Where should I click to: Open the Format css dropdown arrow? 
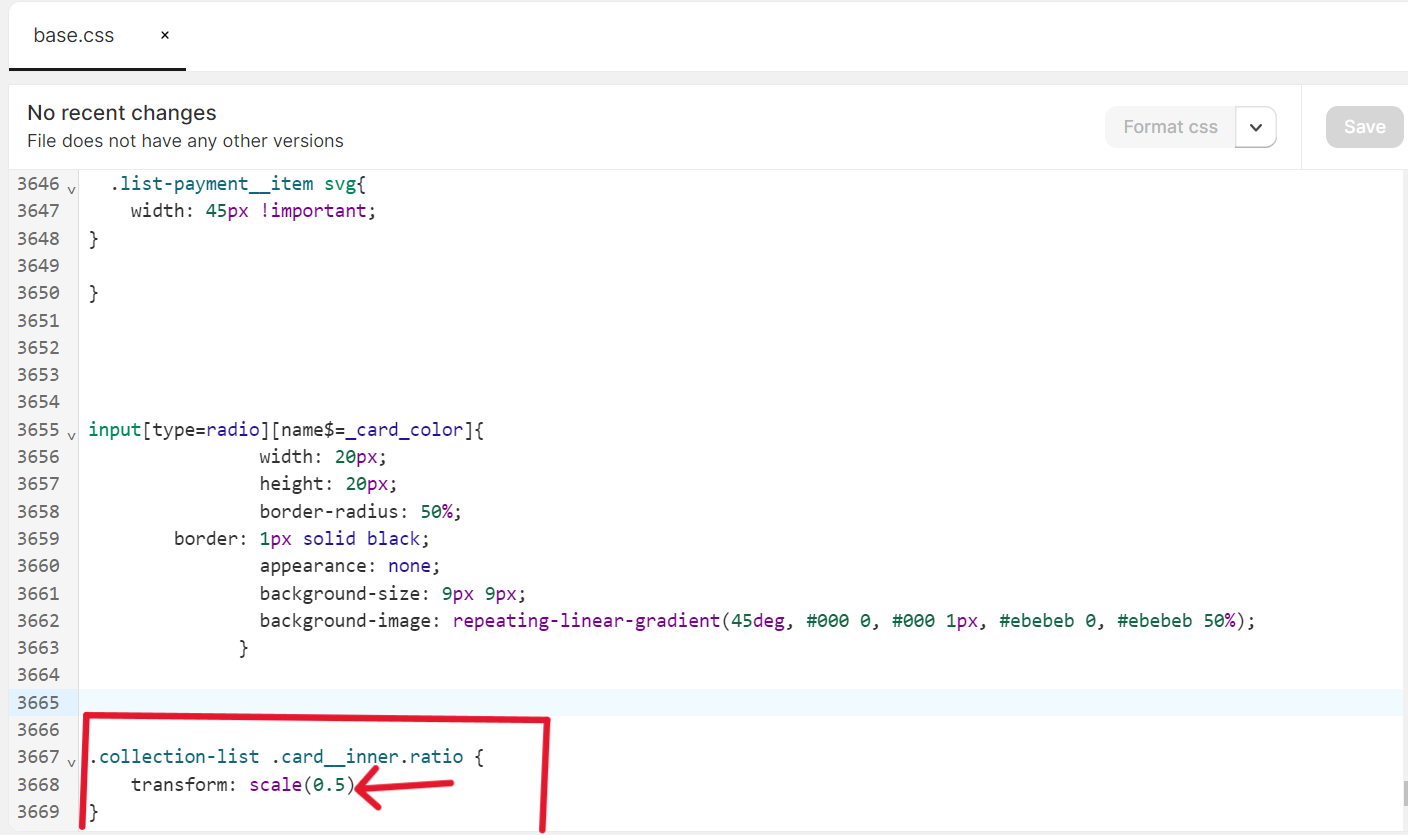coord(1256,127)
